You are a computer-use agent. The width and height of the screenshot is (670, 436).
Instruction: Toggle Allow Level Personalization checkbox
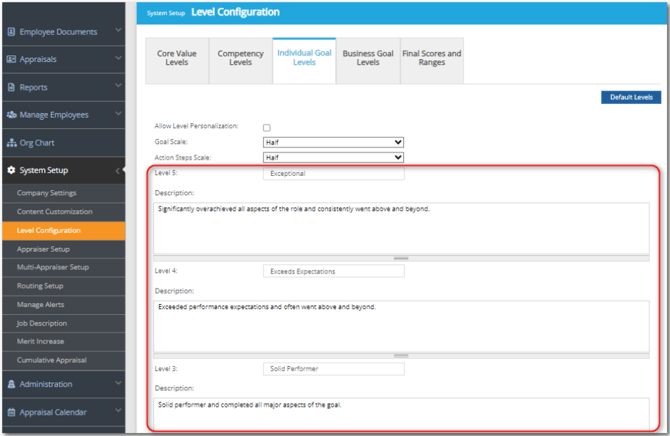(x=266, y=128)
